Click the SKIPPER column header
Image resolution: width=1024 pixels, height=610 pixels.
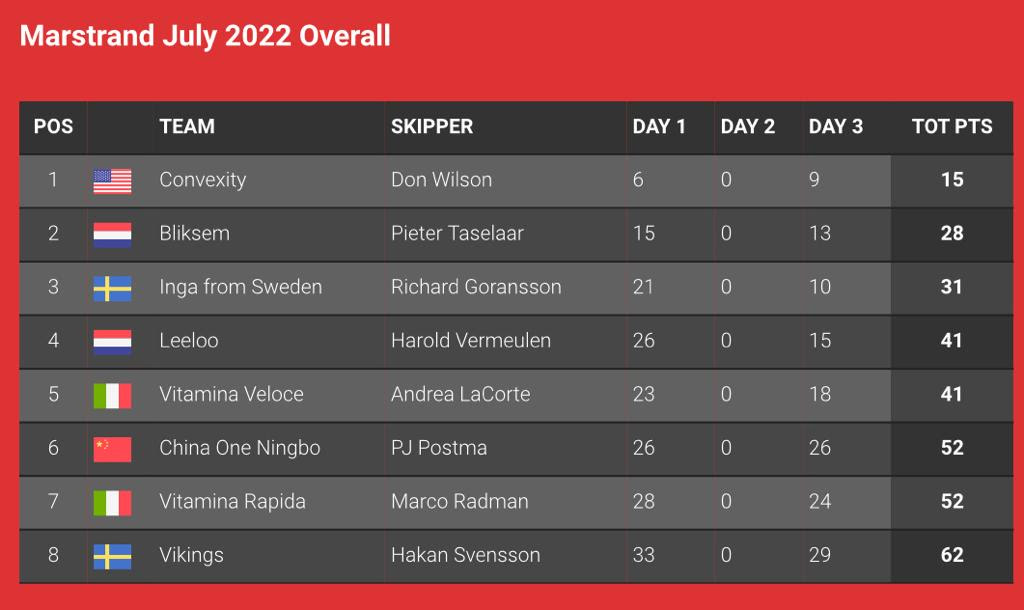[x=432, y=126]
